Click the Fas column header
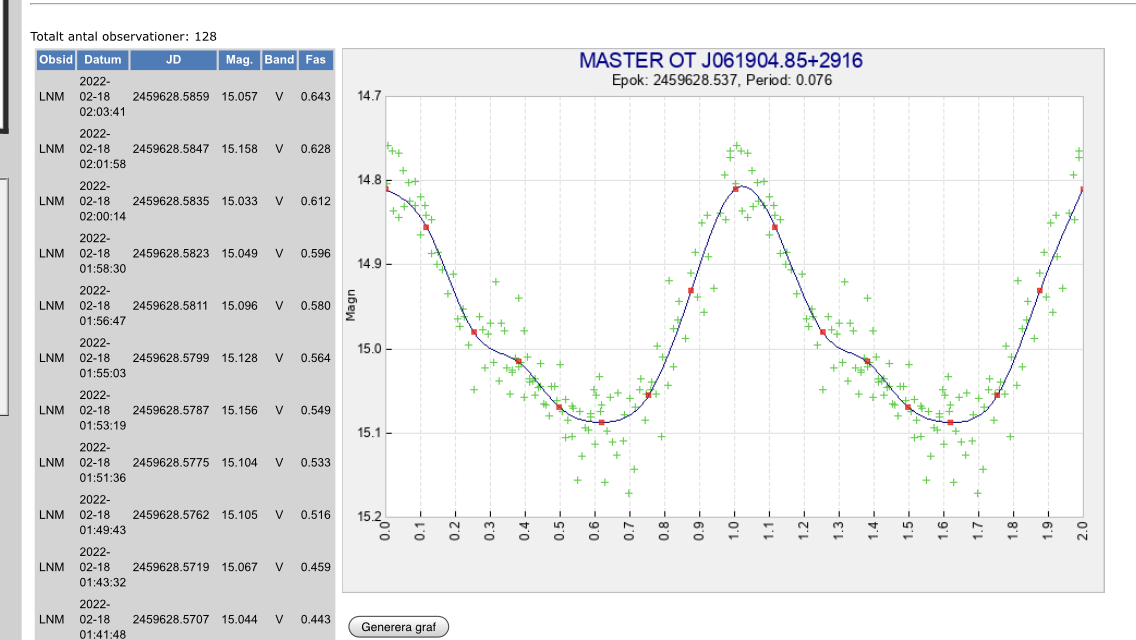Image resolution: width=1136 pixels, height=640 pixels. pos(315,60)
